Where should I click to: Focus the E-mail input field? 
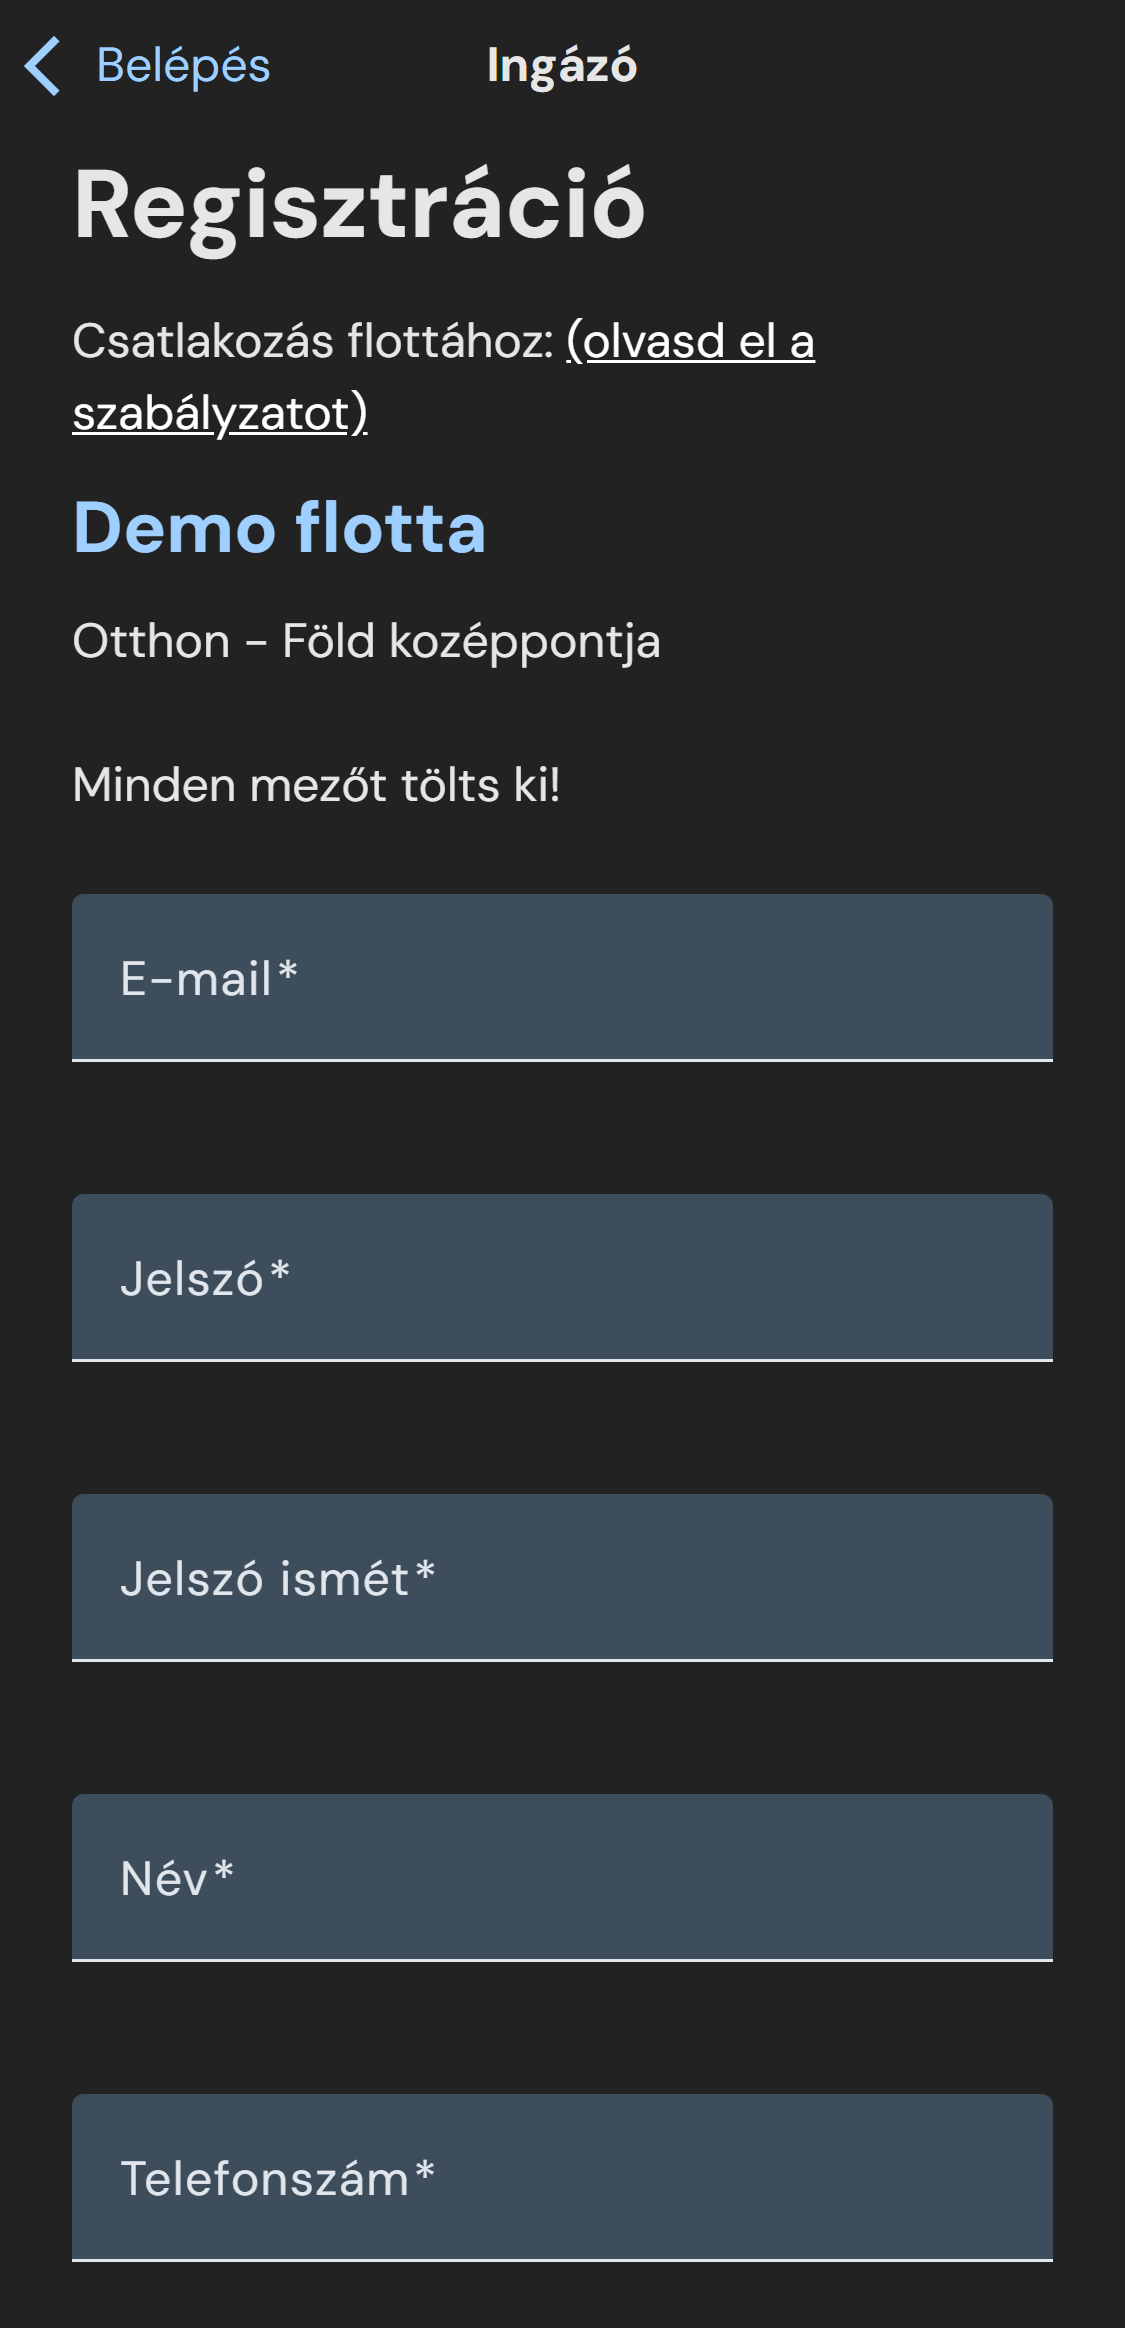click(x=562, y=977)
